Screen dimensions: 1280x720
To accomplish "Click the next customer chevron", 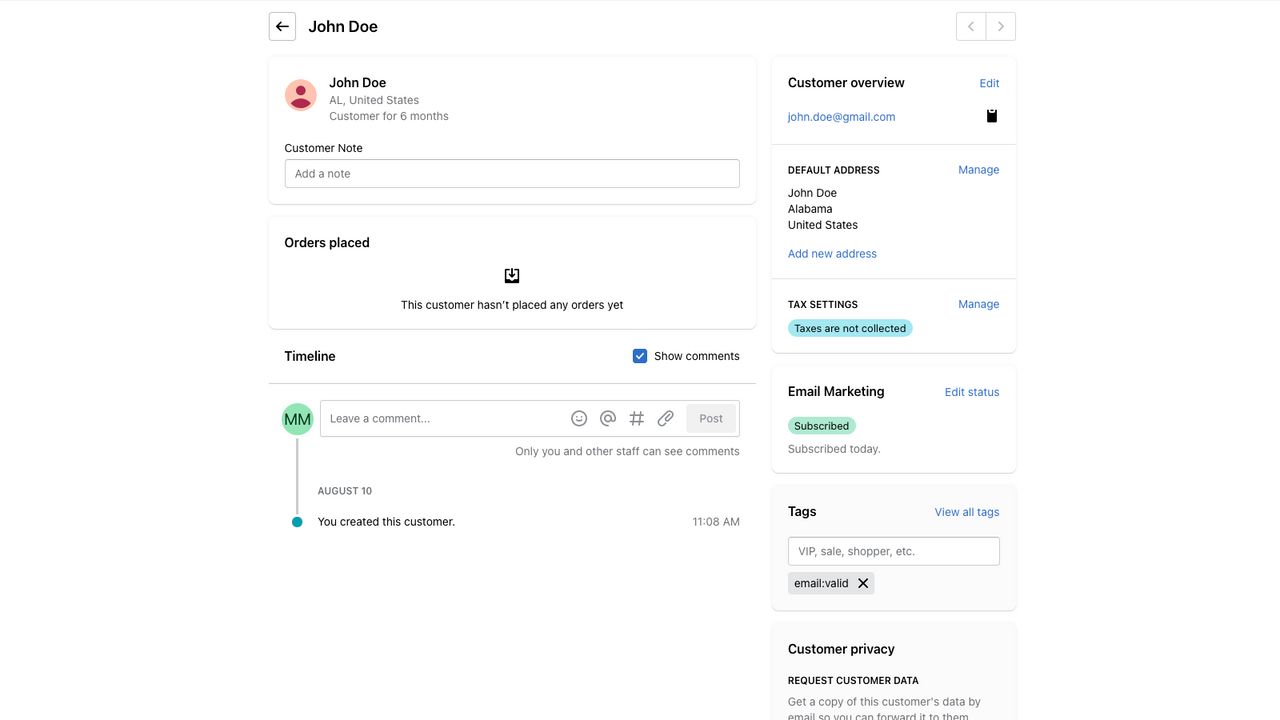I will click(x=1000, y=26).
